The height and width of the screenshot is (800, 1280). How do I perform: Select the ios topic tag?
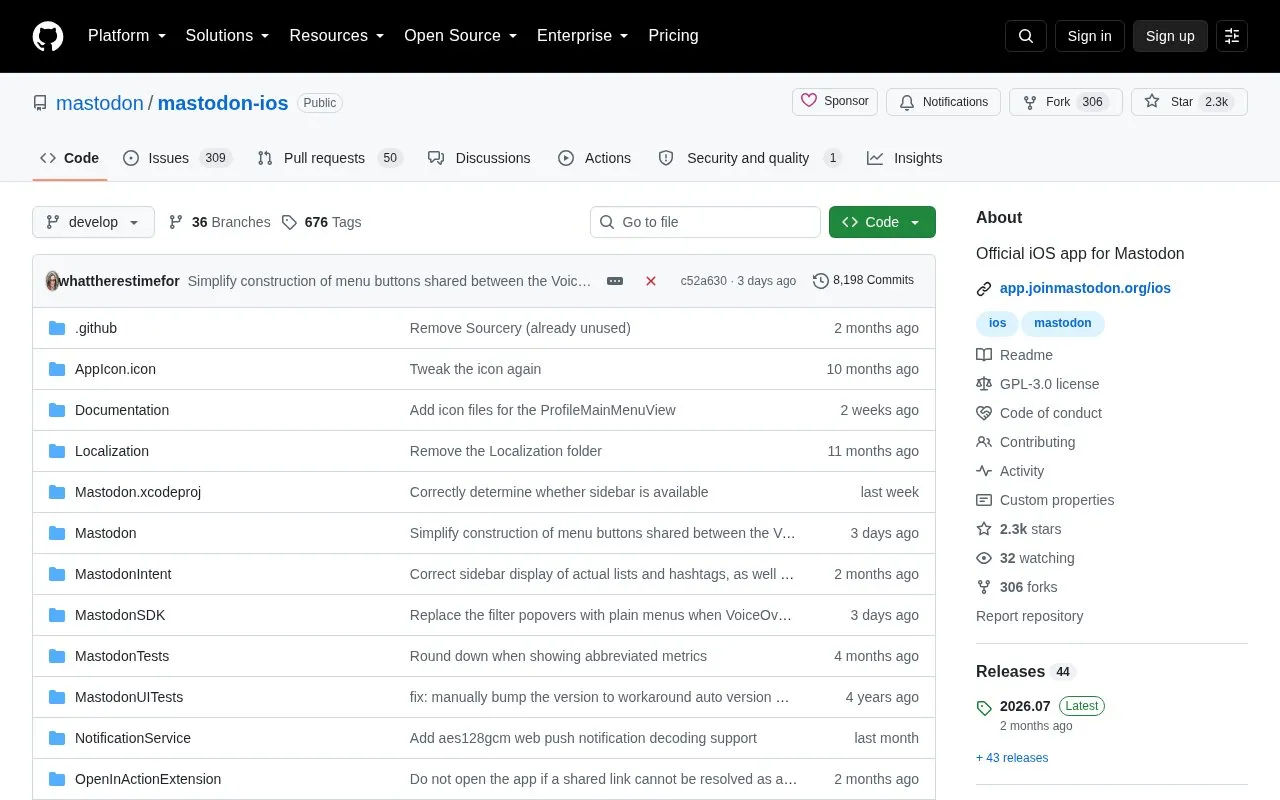(997, 323)
